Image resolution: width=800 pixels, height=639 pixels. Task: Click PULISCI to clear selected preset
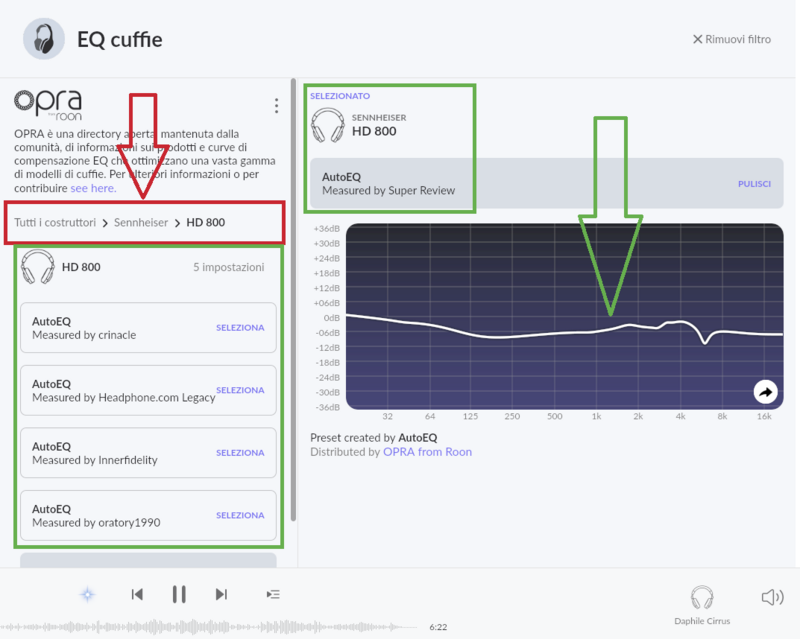[x=753, y=184]
